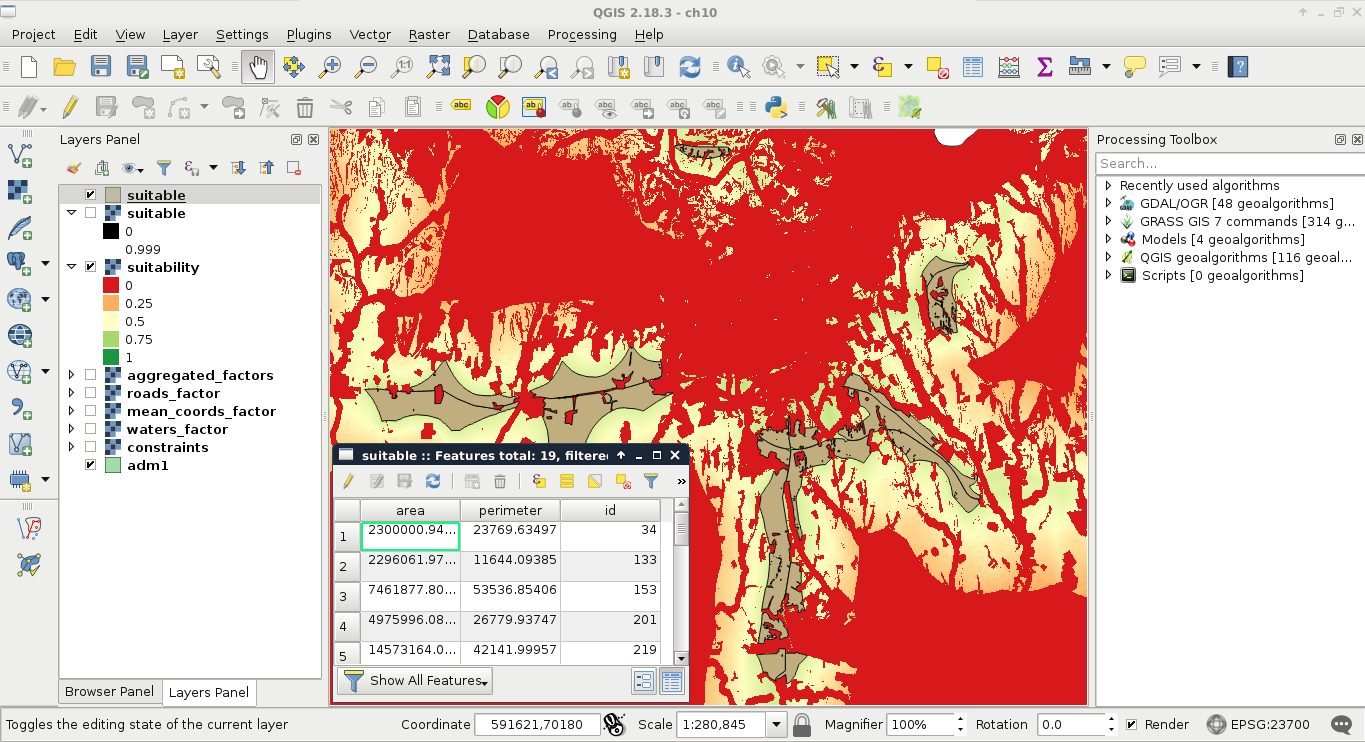Open the Scale dropdown in status bar
The height and width of the screenshot is (742, 1365).
tap(776, 724)
